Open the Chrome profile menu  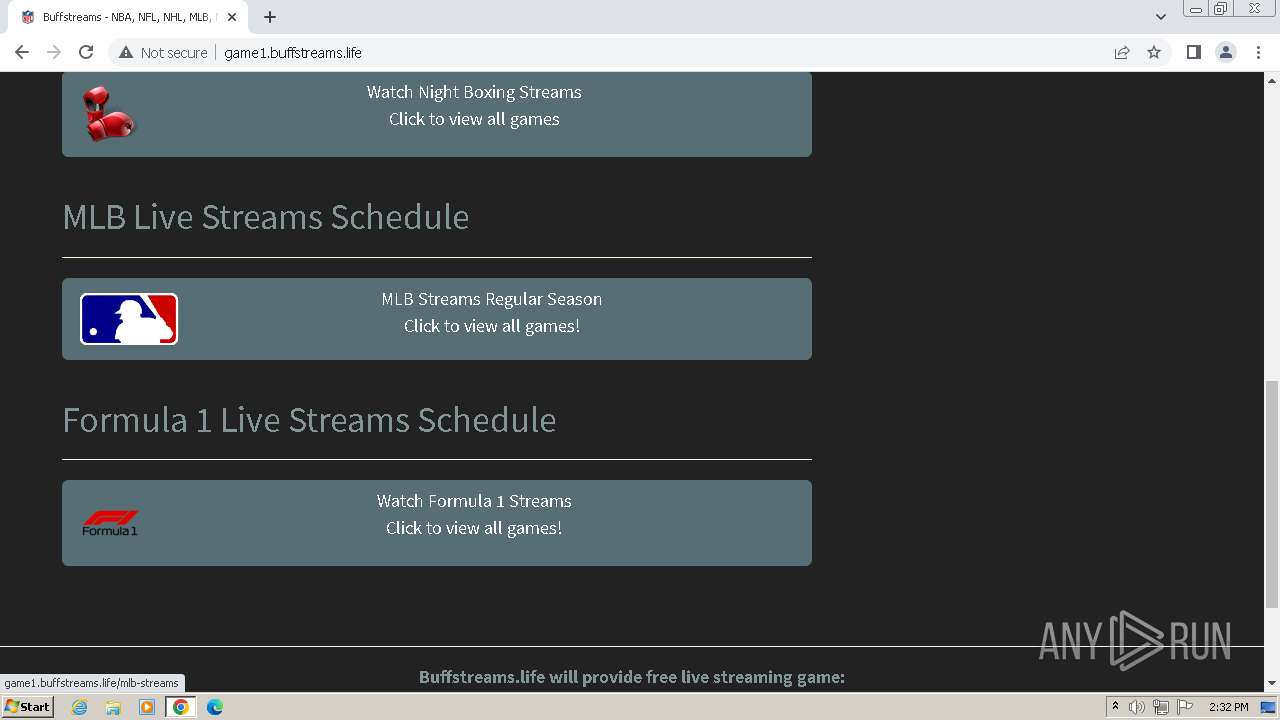(x=1225, y=52)
